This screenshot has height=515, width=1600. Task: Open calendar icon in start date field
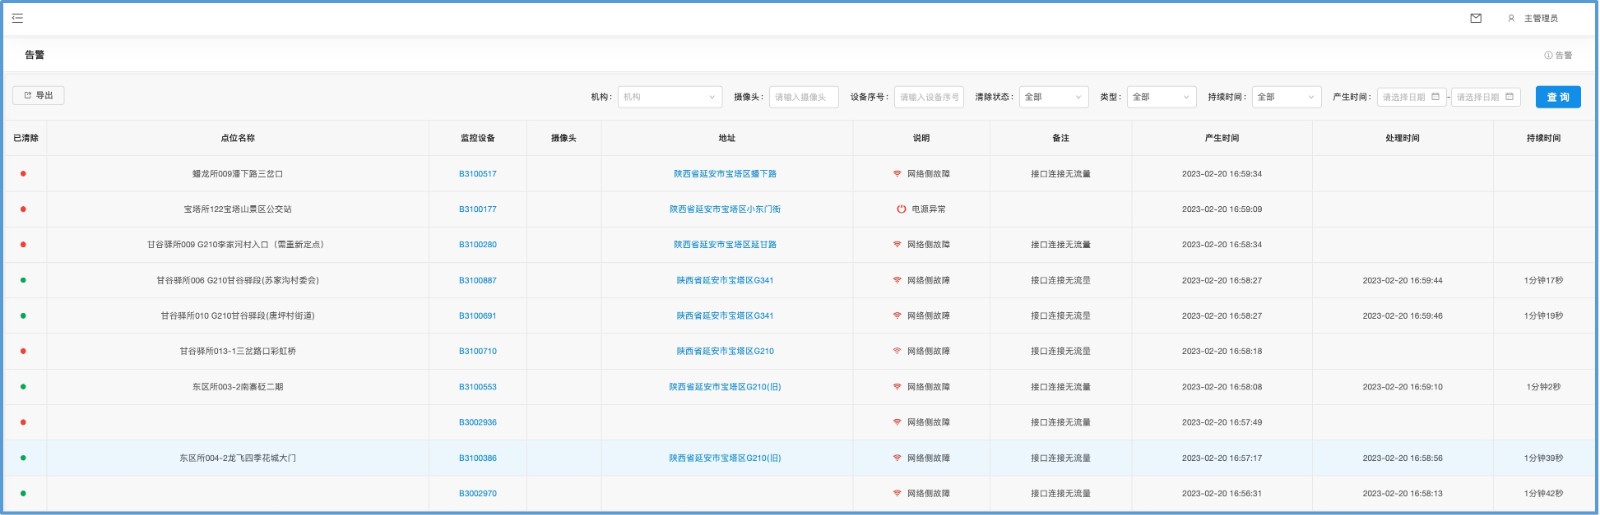(1435, 97)
